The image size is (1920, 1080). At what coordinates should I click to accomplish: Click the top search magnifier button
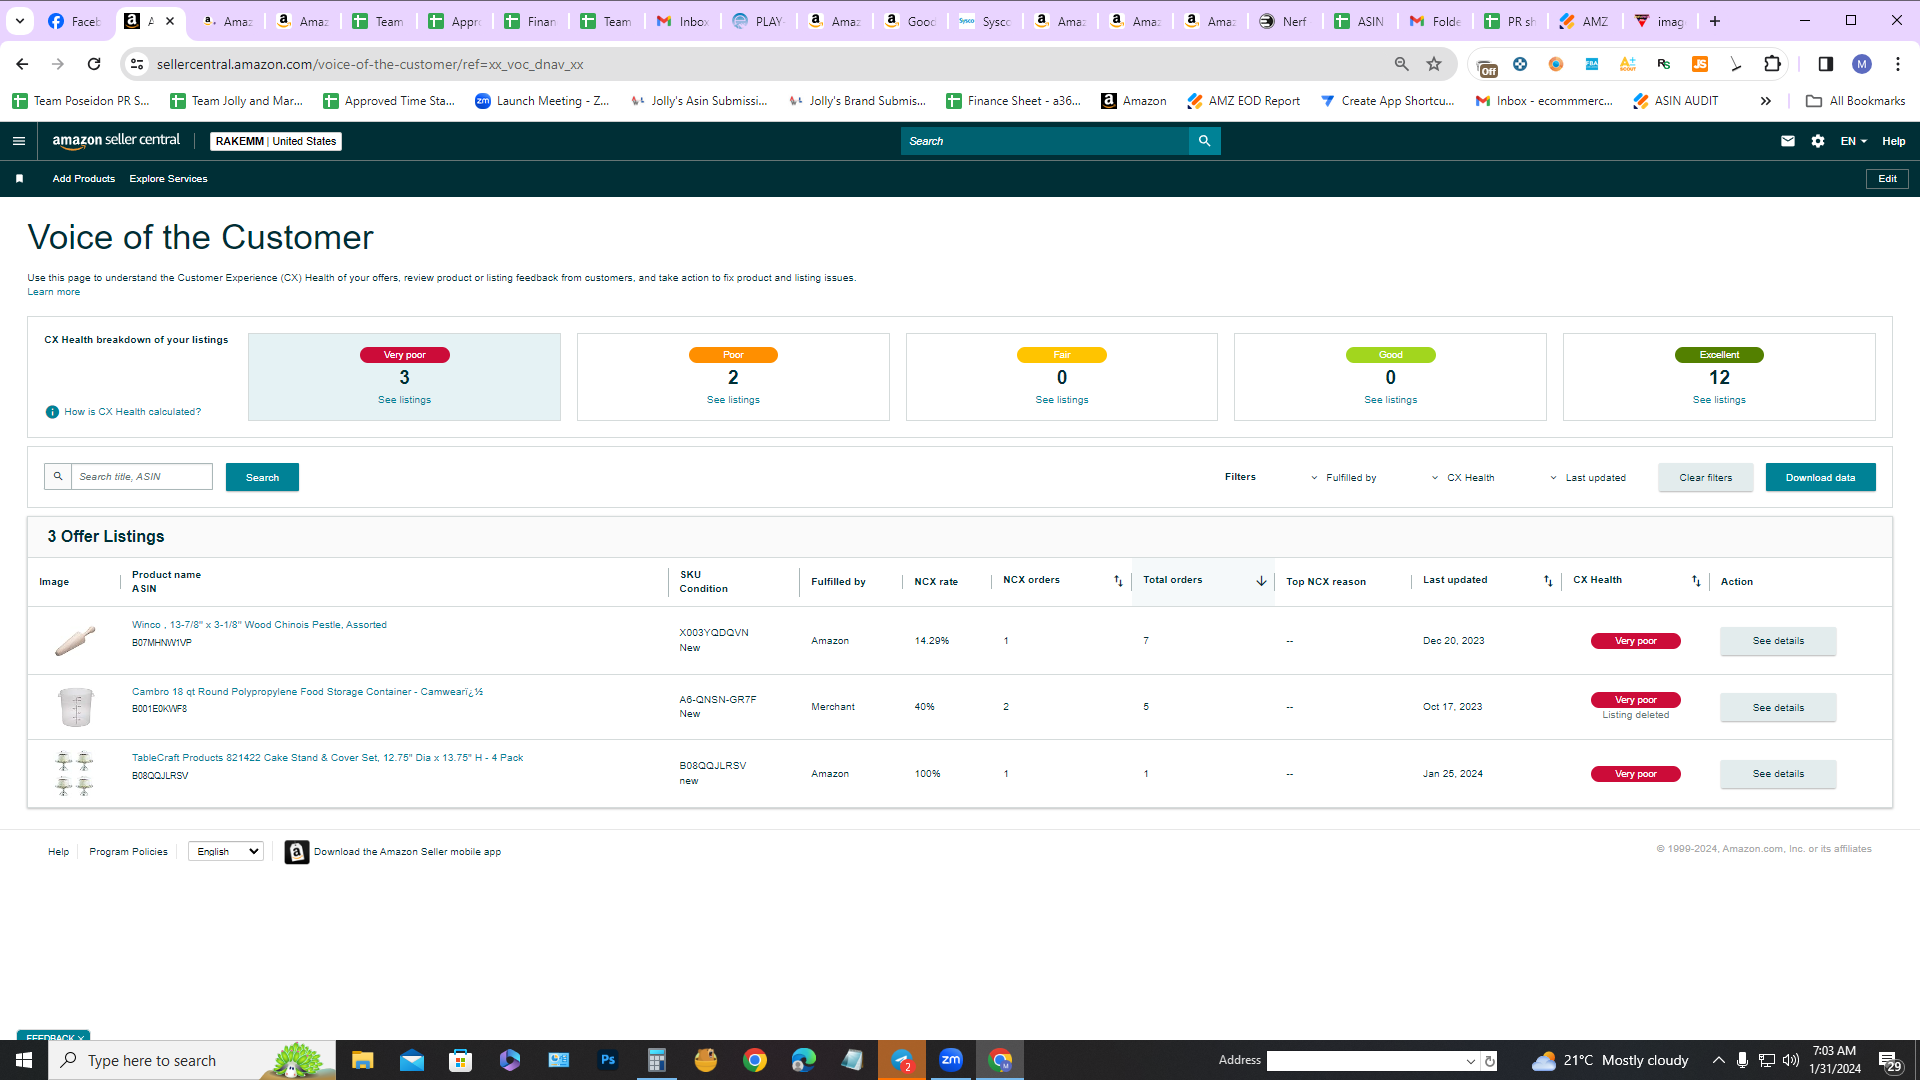(1204, 141)
